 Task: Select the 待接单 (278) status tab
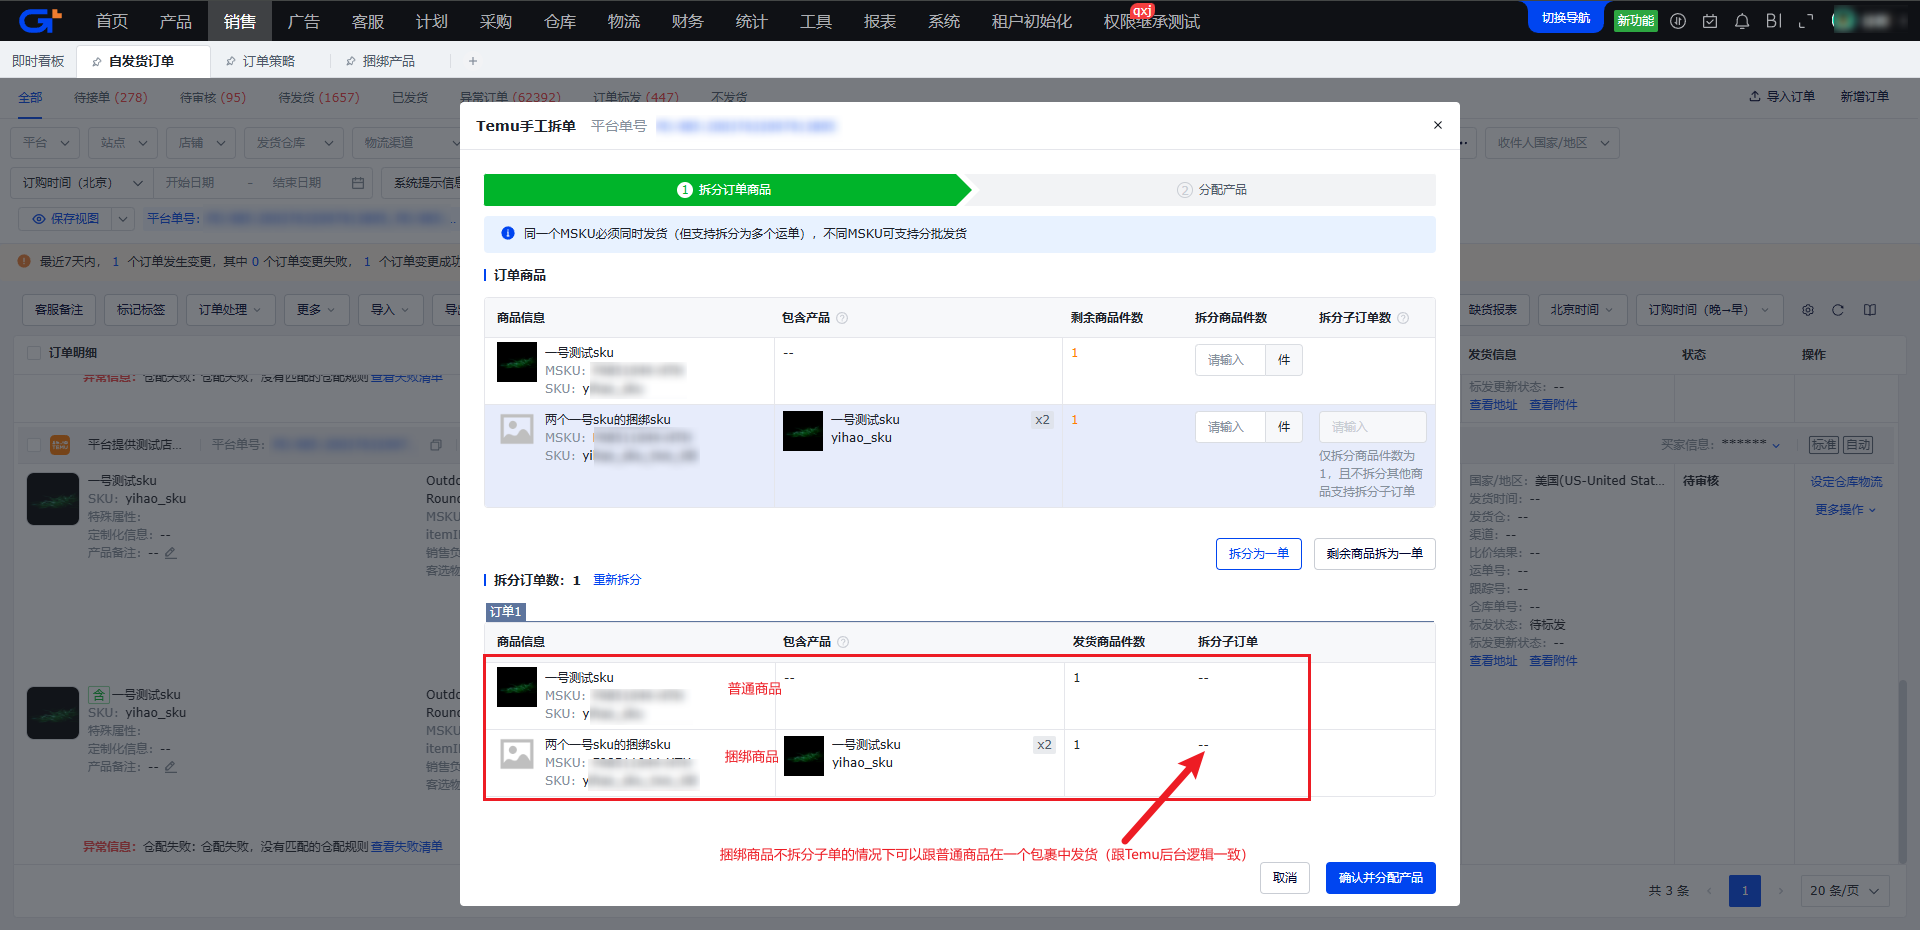[111, 97]
